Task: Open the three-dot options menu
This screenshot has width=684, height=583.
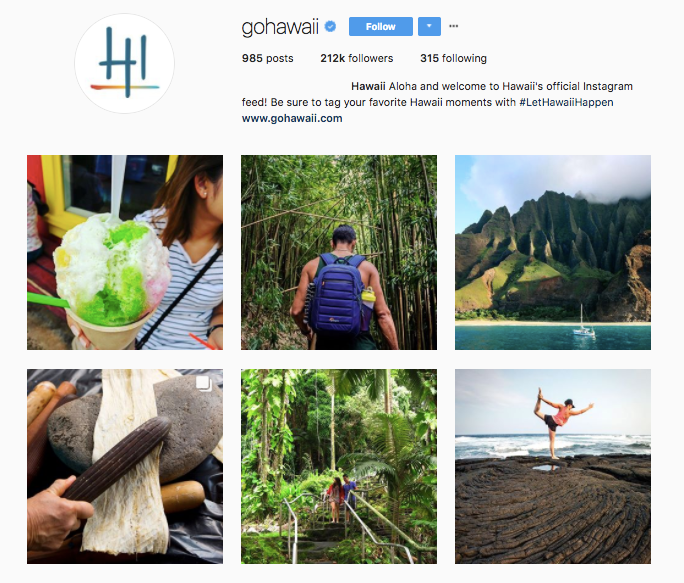Action: (454, 26)
